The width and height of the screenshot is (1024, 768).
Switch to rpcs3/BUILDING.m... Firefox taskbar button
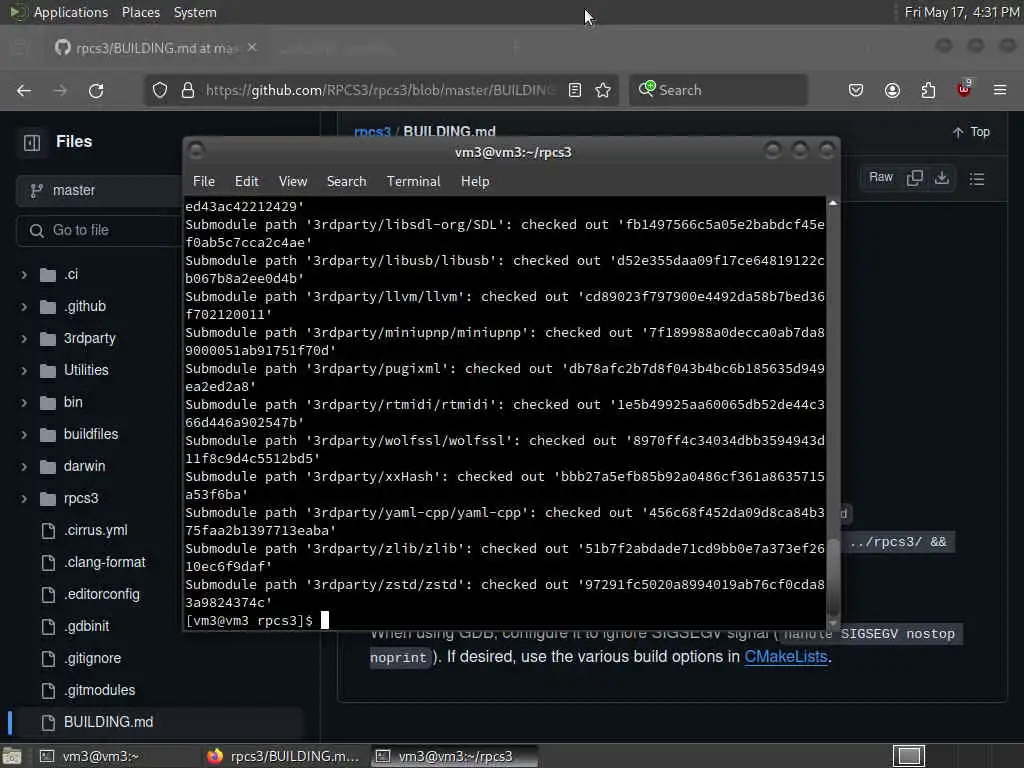click(283, 756)
